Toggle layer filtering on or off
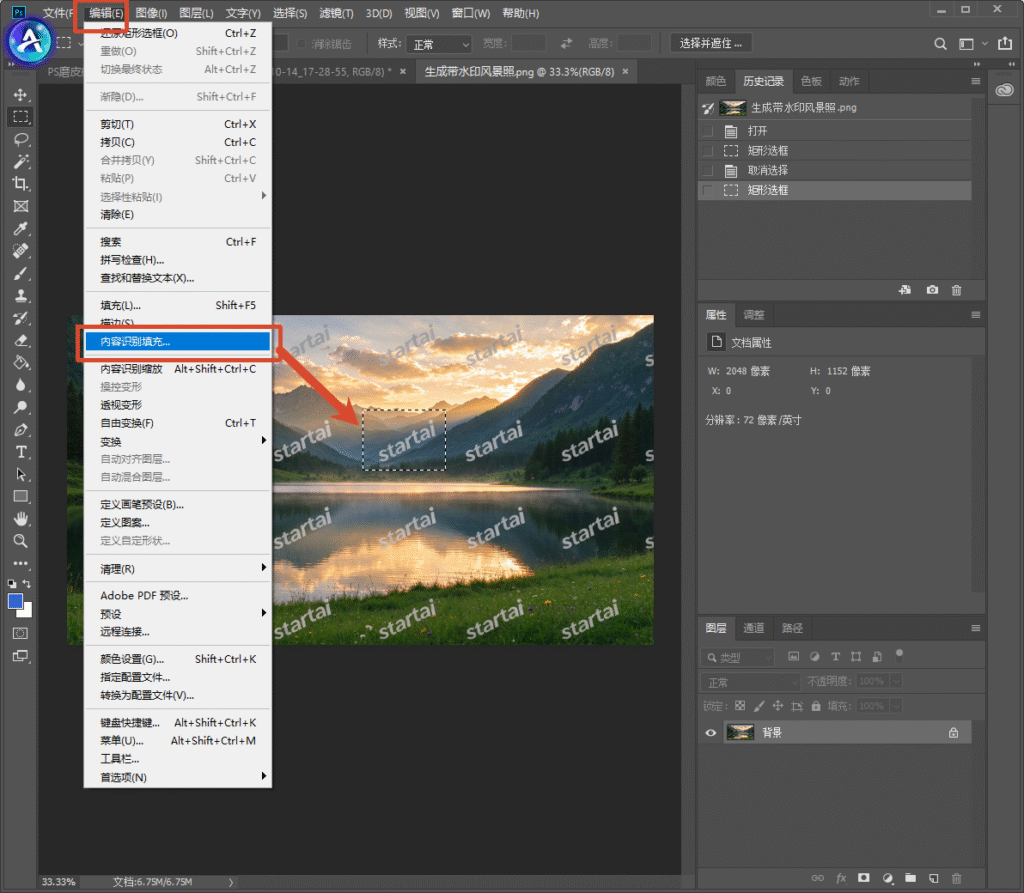This screenshot has height=893, width=1024. [899, 654]
